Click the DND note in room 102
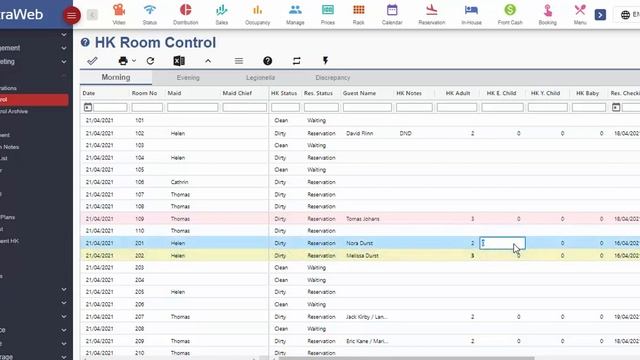This screenshot has height=360, width=640. click(405, 133)
